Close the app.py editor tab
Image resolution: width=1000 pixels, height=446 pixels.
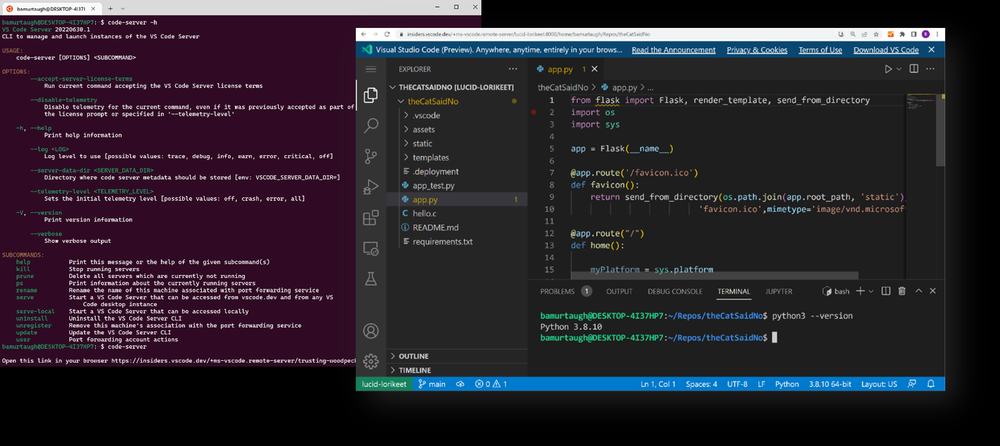pyautogui.click(x=595, y=69)
